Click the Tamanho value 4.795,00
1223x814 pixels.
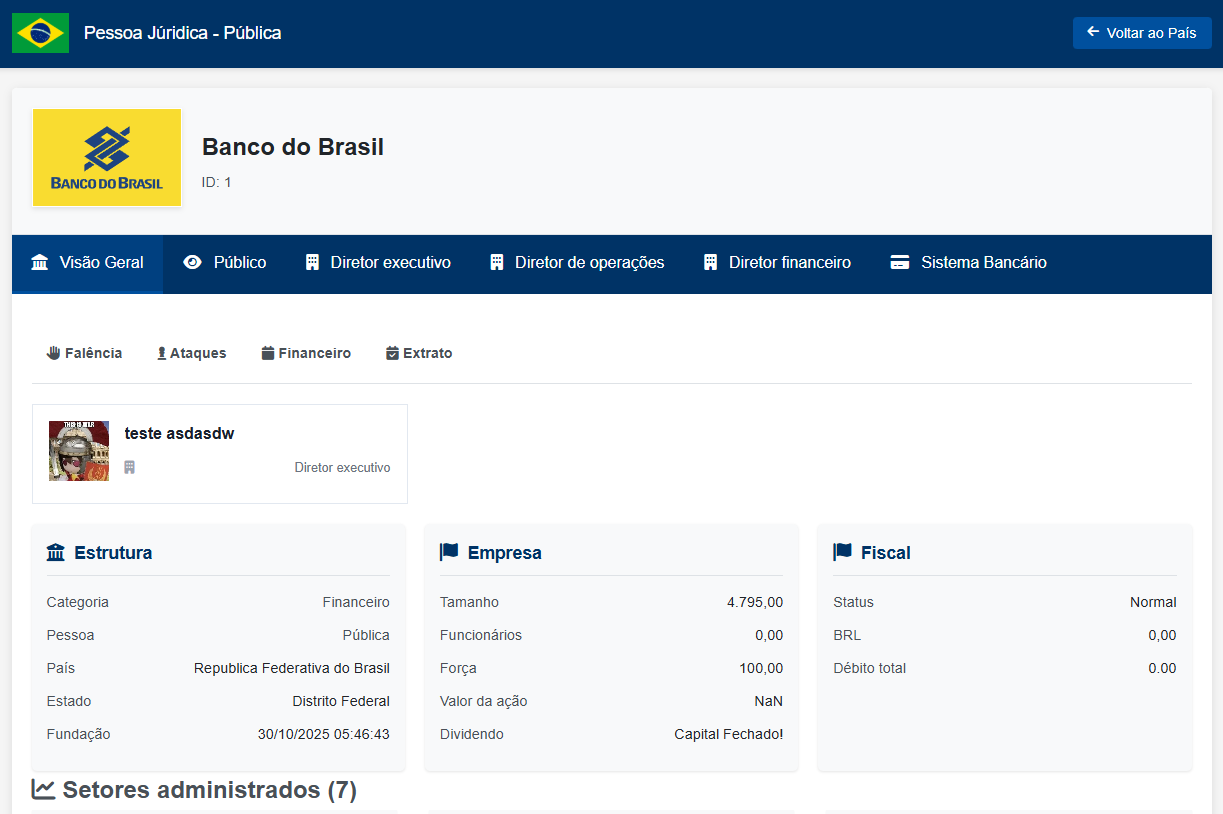click(755, 602)
